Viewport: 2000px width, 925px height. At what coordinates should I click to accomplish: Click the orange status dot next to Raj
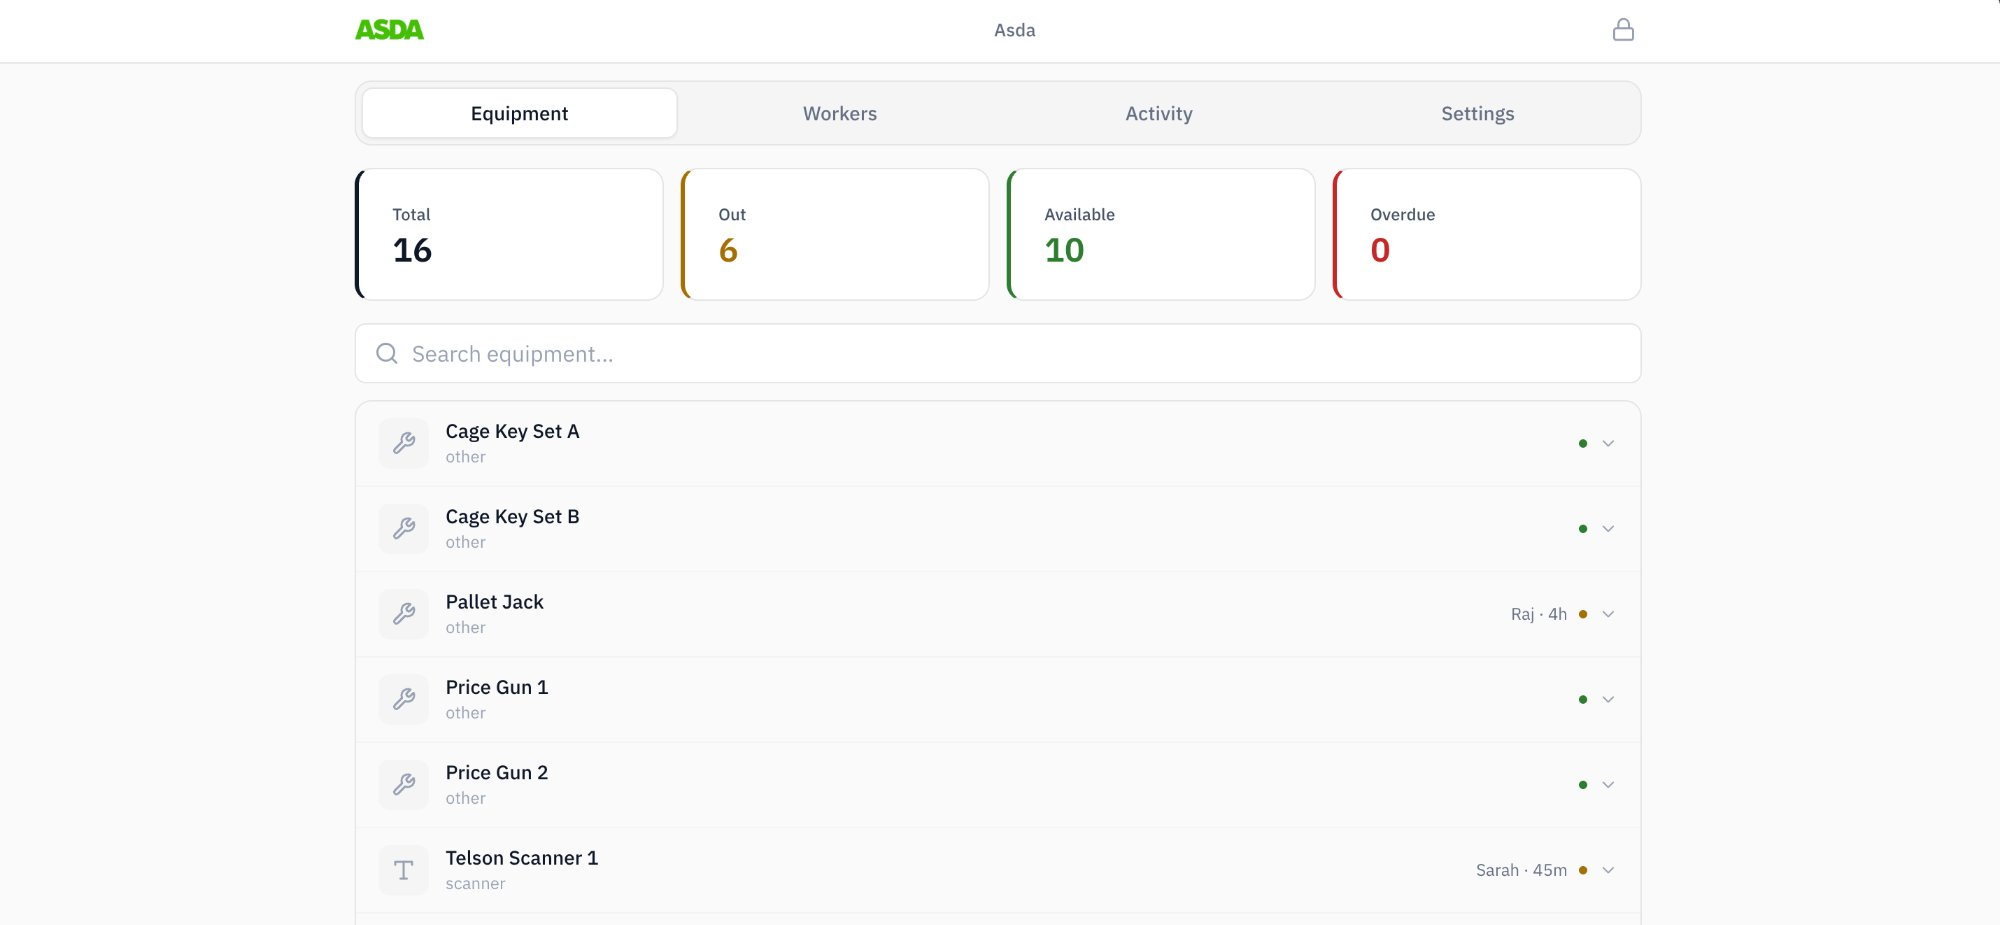(1583, 613)
